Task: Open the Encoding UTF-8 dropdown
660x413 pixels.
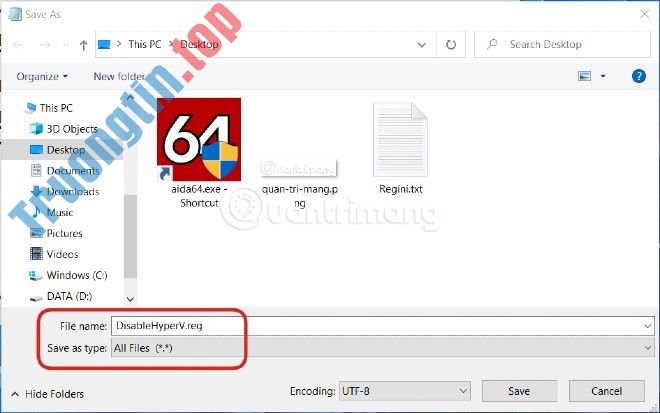Action: click(405, 391)
